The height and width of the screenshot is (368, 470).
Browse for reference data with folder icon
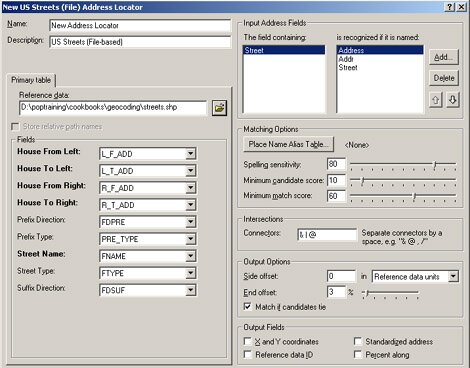tap(220, 108)
